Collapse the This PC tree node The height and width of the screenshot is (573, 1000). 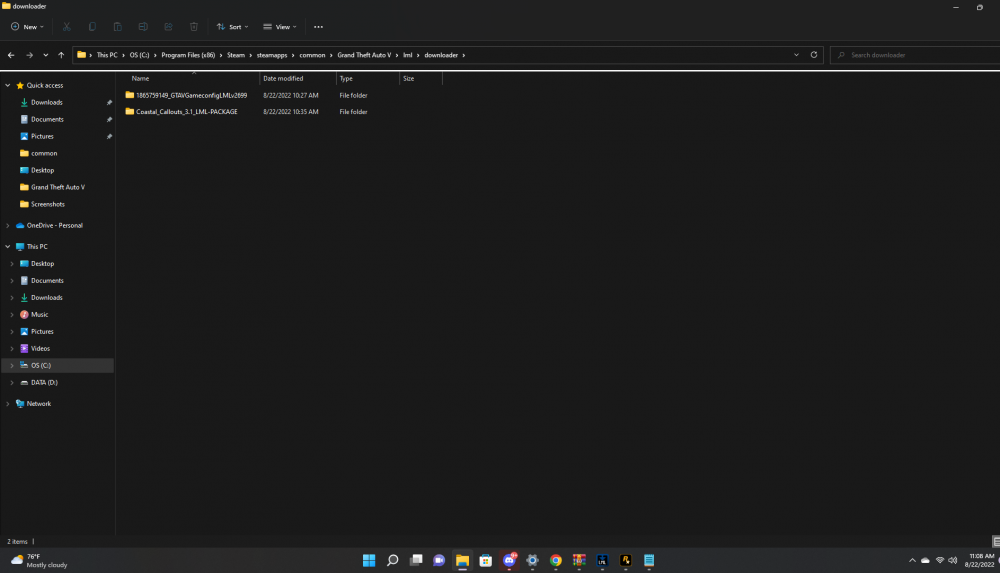(x=8, y=246)
